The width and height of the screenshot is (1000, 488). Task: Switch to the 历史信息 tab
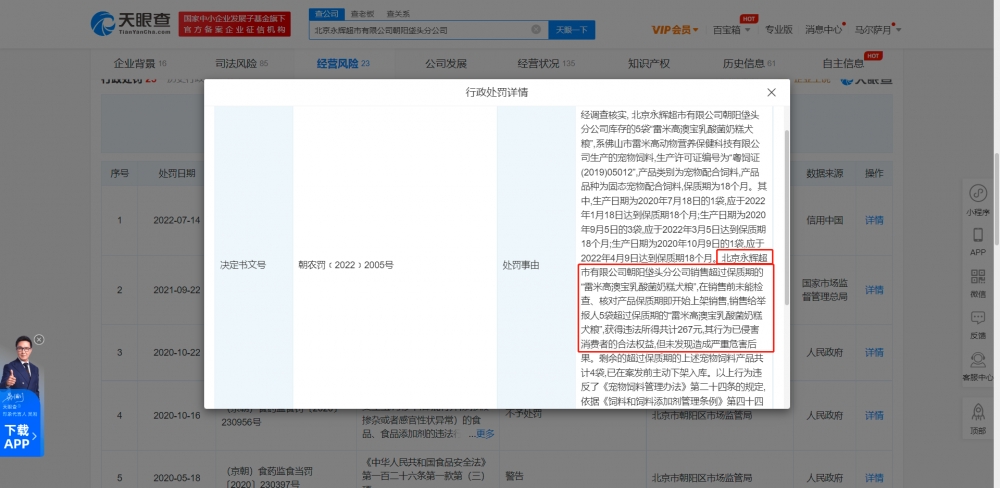(x=749, y=63)
